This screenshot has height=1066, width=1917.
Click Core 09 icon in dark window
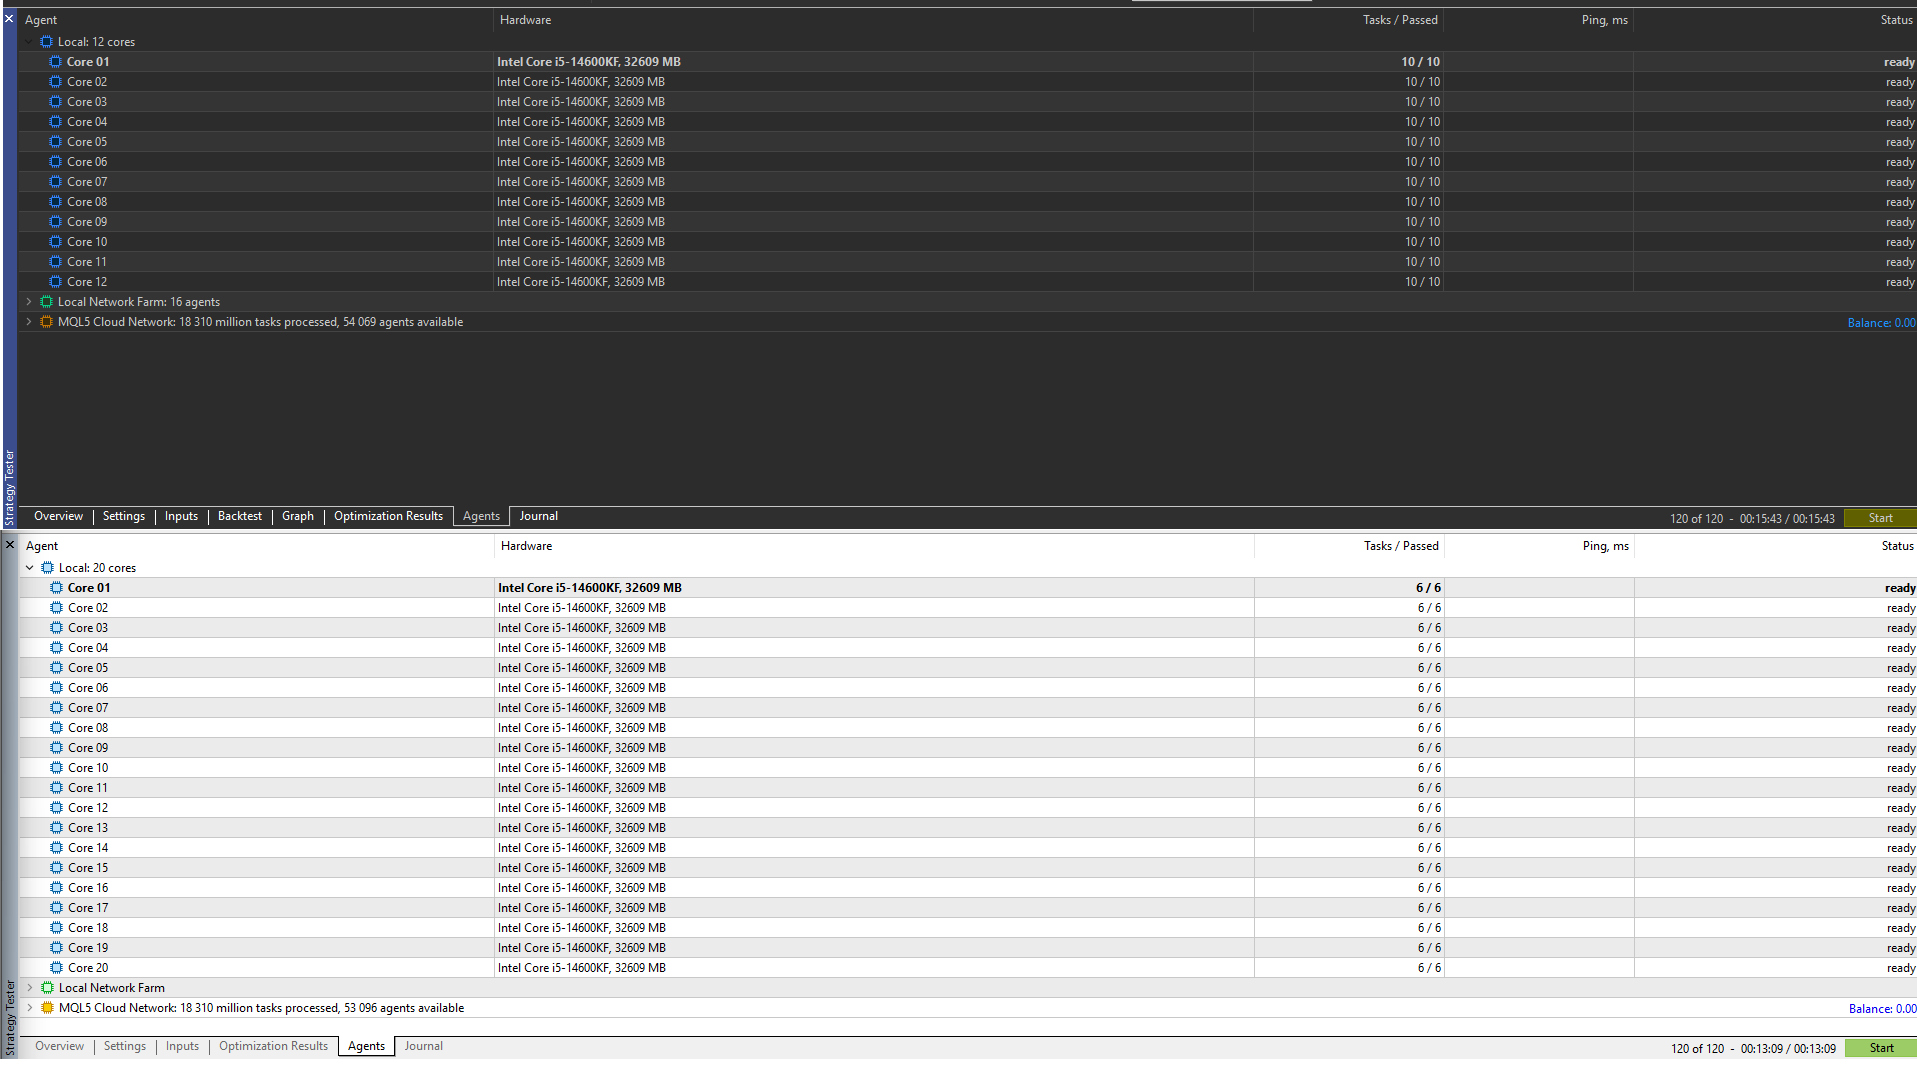coord(56,222)
